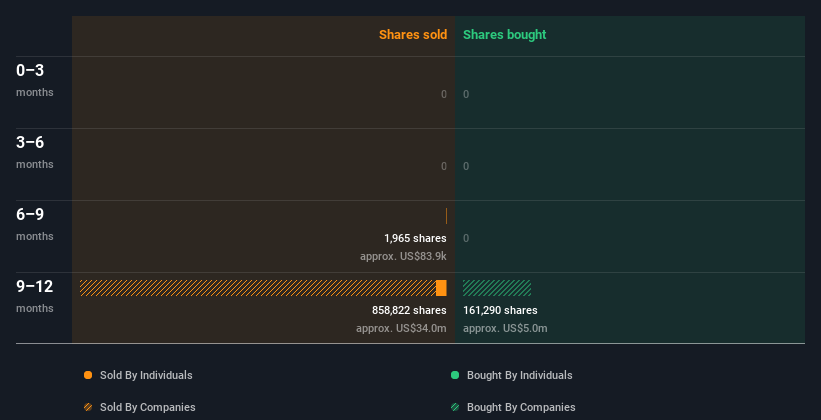
Task: Click the orange 'Sold By Individuals' legend dot
Action: [x=88, y=375]
